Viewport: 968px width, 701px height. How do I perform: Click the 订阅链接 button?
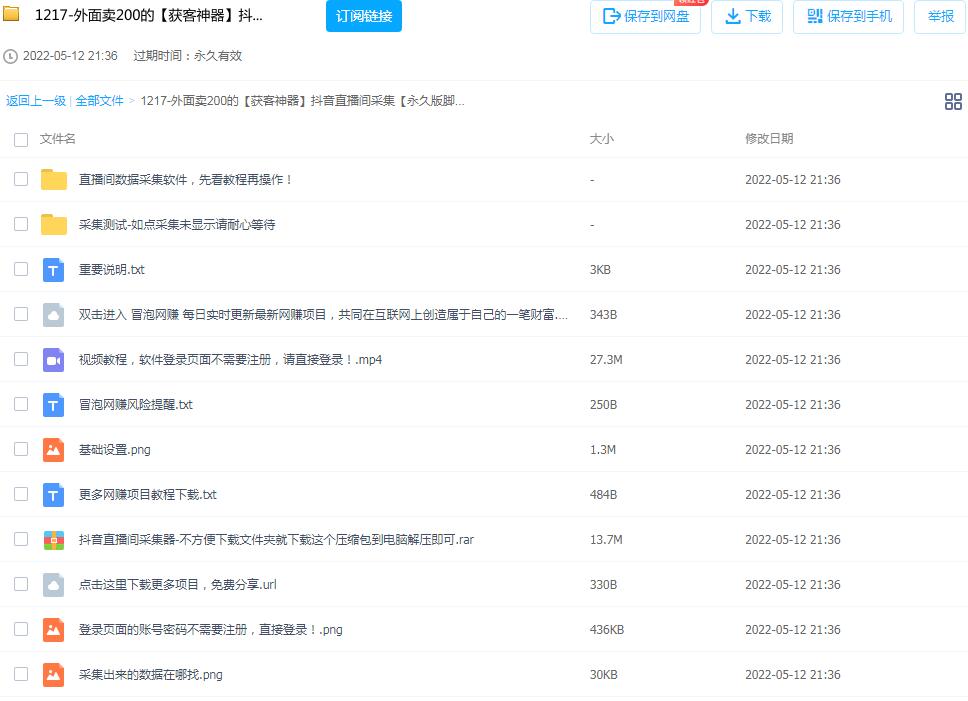(364, 16)
